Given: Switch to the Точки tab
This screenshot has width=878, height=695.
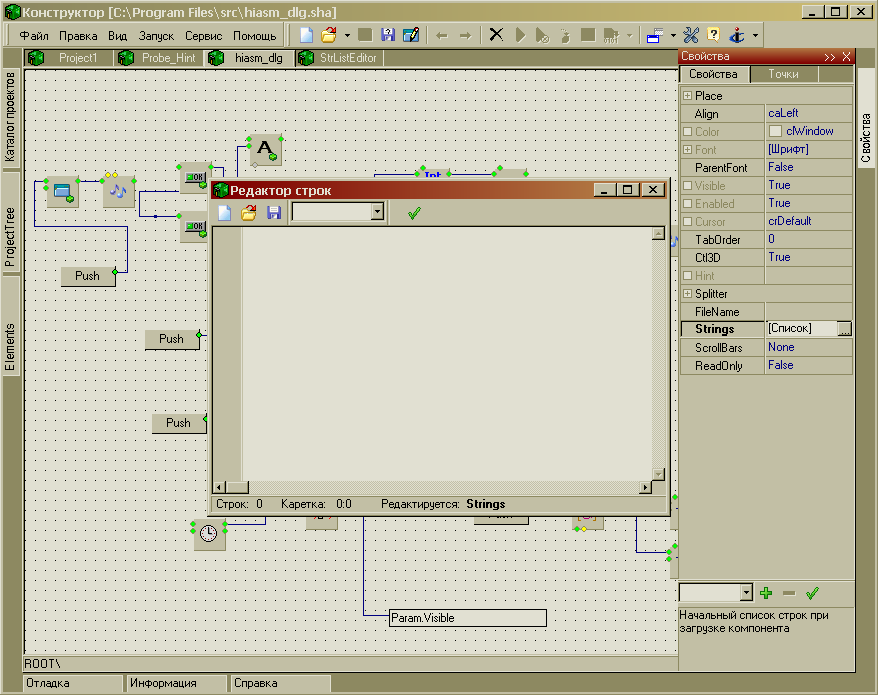Looking at the screenshot, I should tap(783, 74).
